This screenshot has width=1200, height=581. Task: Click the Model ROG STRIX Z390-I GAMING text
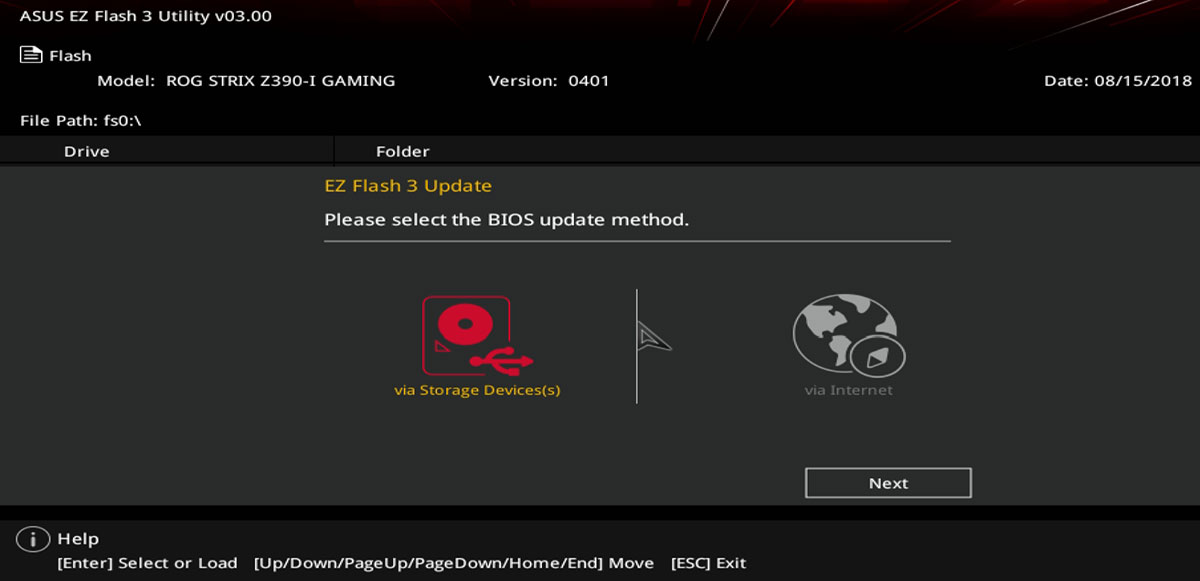[246, 81]
